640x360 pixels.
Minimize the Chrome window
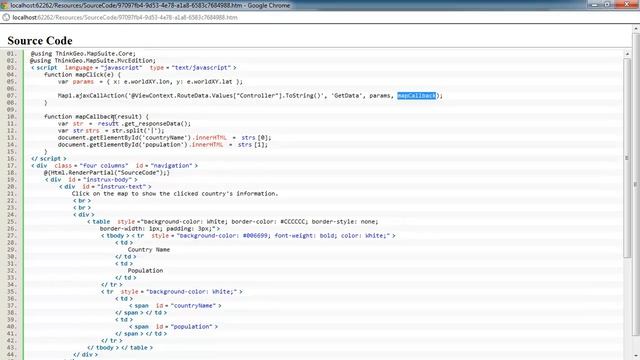point(595,4)
